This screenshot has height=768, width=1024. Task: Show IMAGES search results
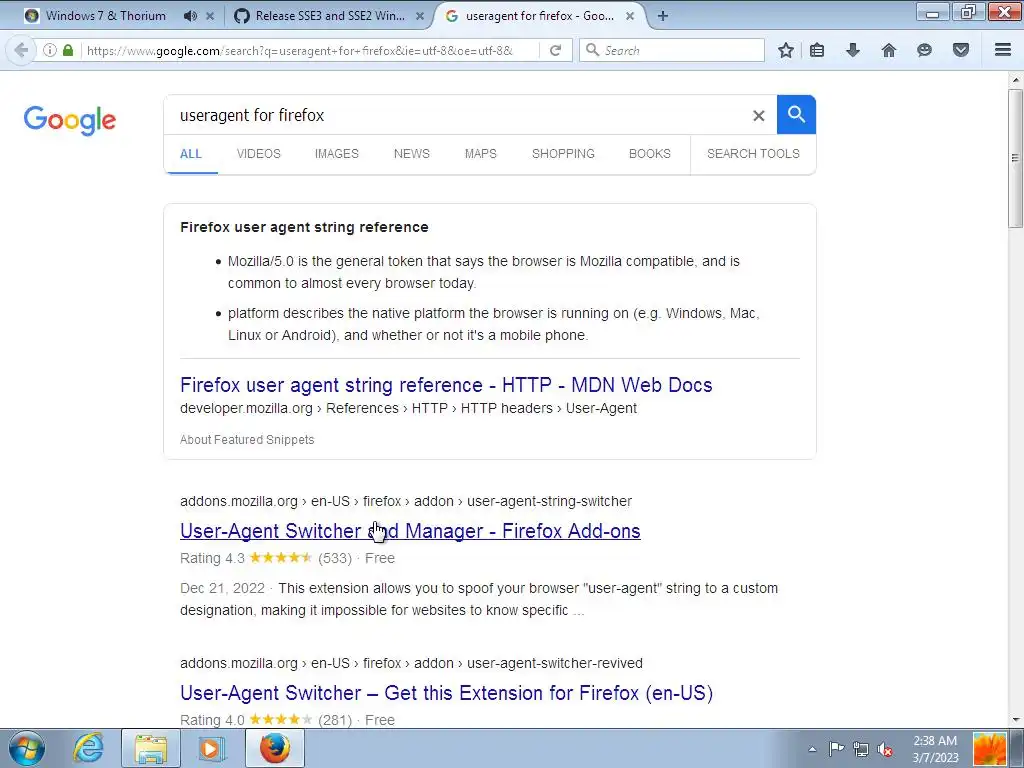tap(336, 153)
